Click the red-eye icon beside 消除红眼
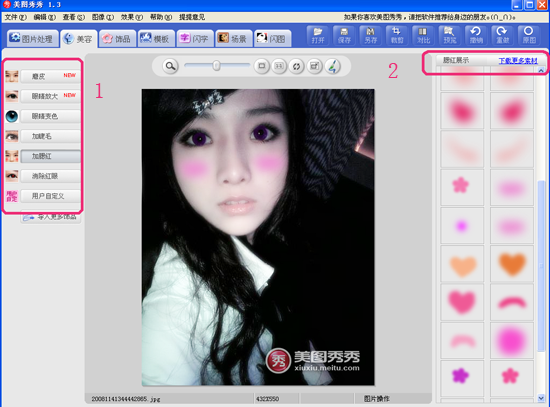This screenshot has height=407, width=550. coord(12,176)
